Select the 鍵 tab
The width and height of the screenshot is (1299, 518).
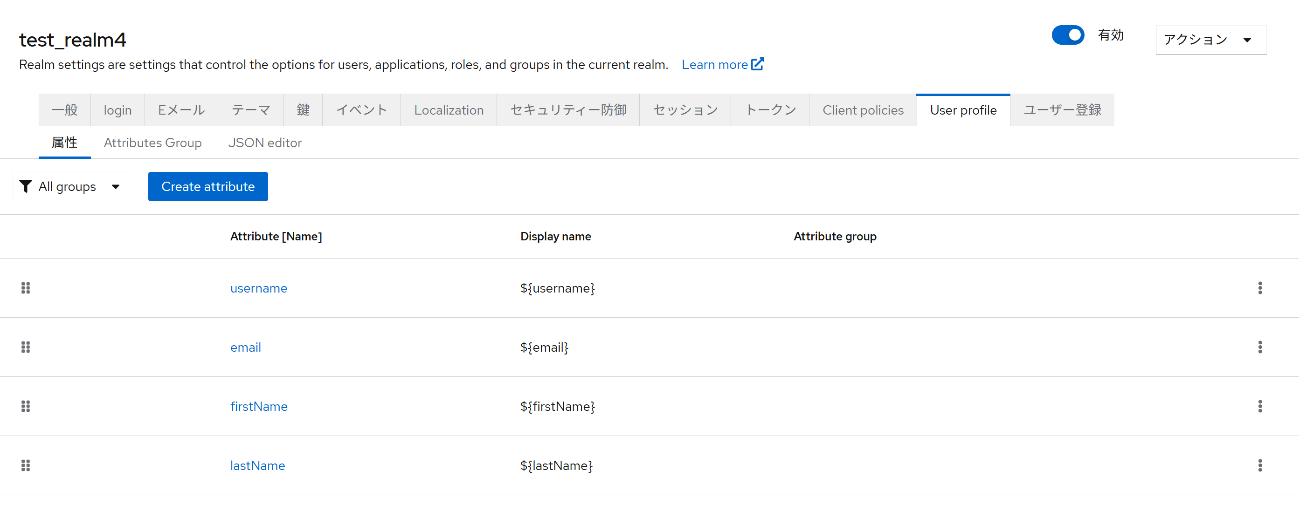pos(303,110)
